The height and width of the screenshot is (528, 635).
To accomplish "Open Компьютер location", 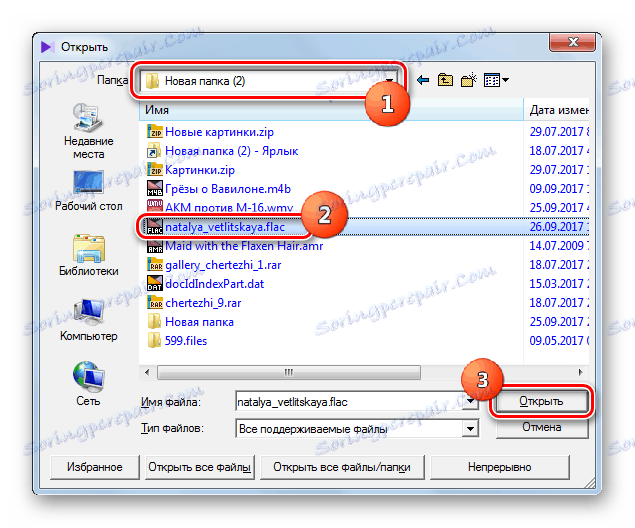I will coord(88,320).
